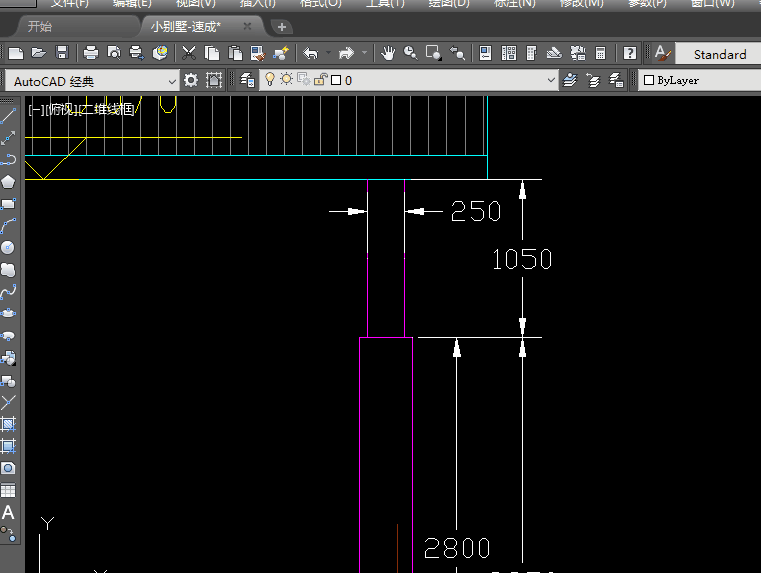The image size is (761, 573).
Task: Select the Revision Cloud tool
Action: [x=8, y=270]
